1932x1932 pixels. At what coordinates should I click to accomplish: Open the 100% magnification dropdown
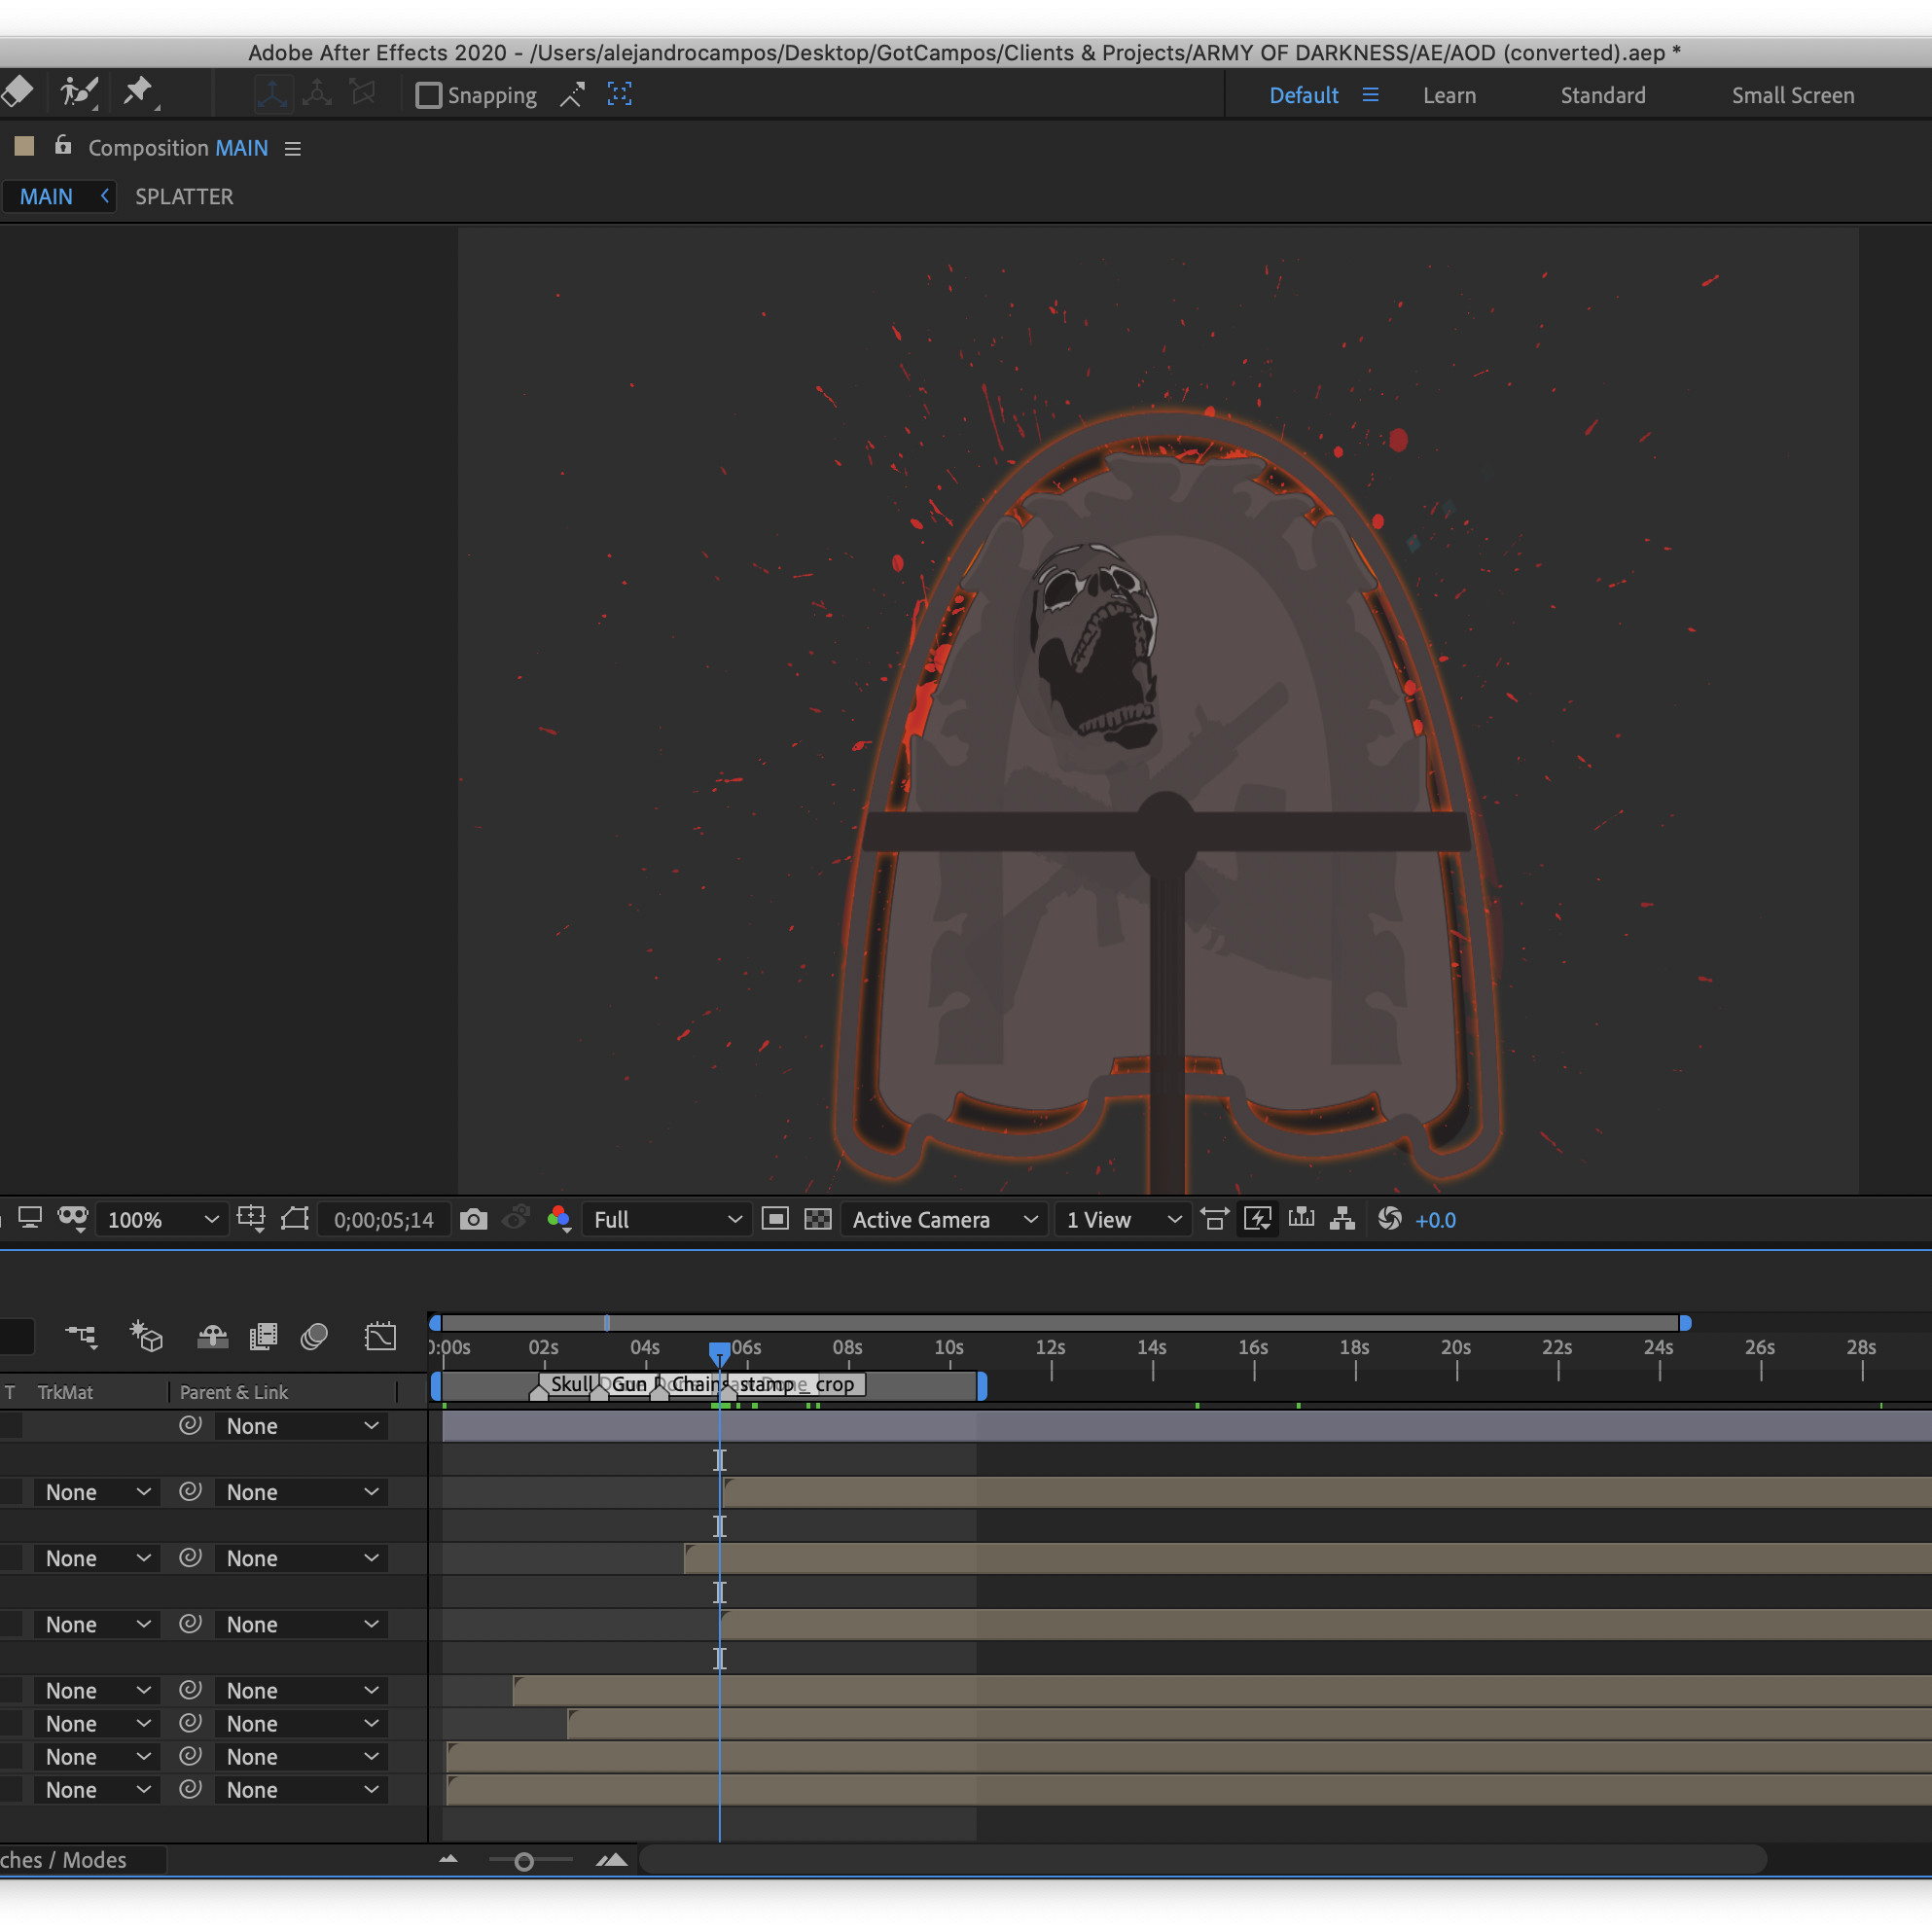(x=161, y=1220)
